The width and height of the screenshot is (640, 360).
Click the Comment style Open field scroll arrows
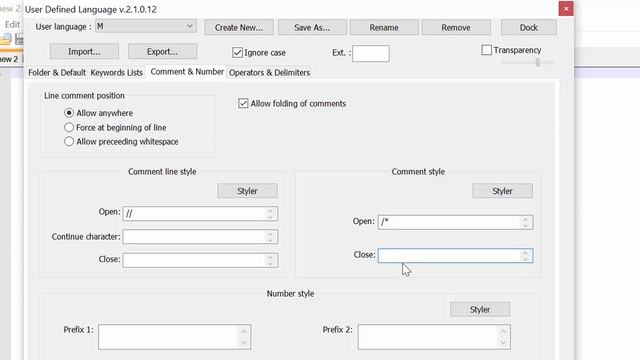(x=525, y=222)
